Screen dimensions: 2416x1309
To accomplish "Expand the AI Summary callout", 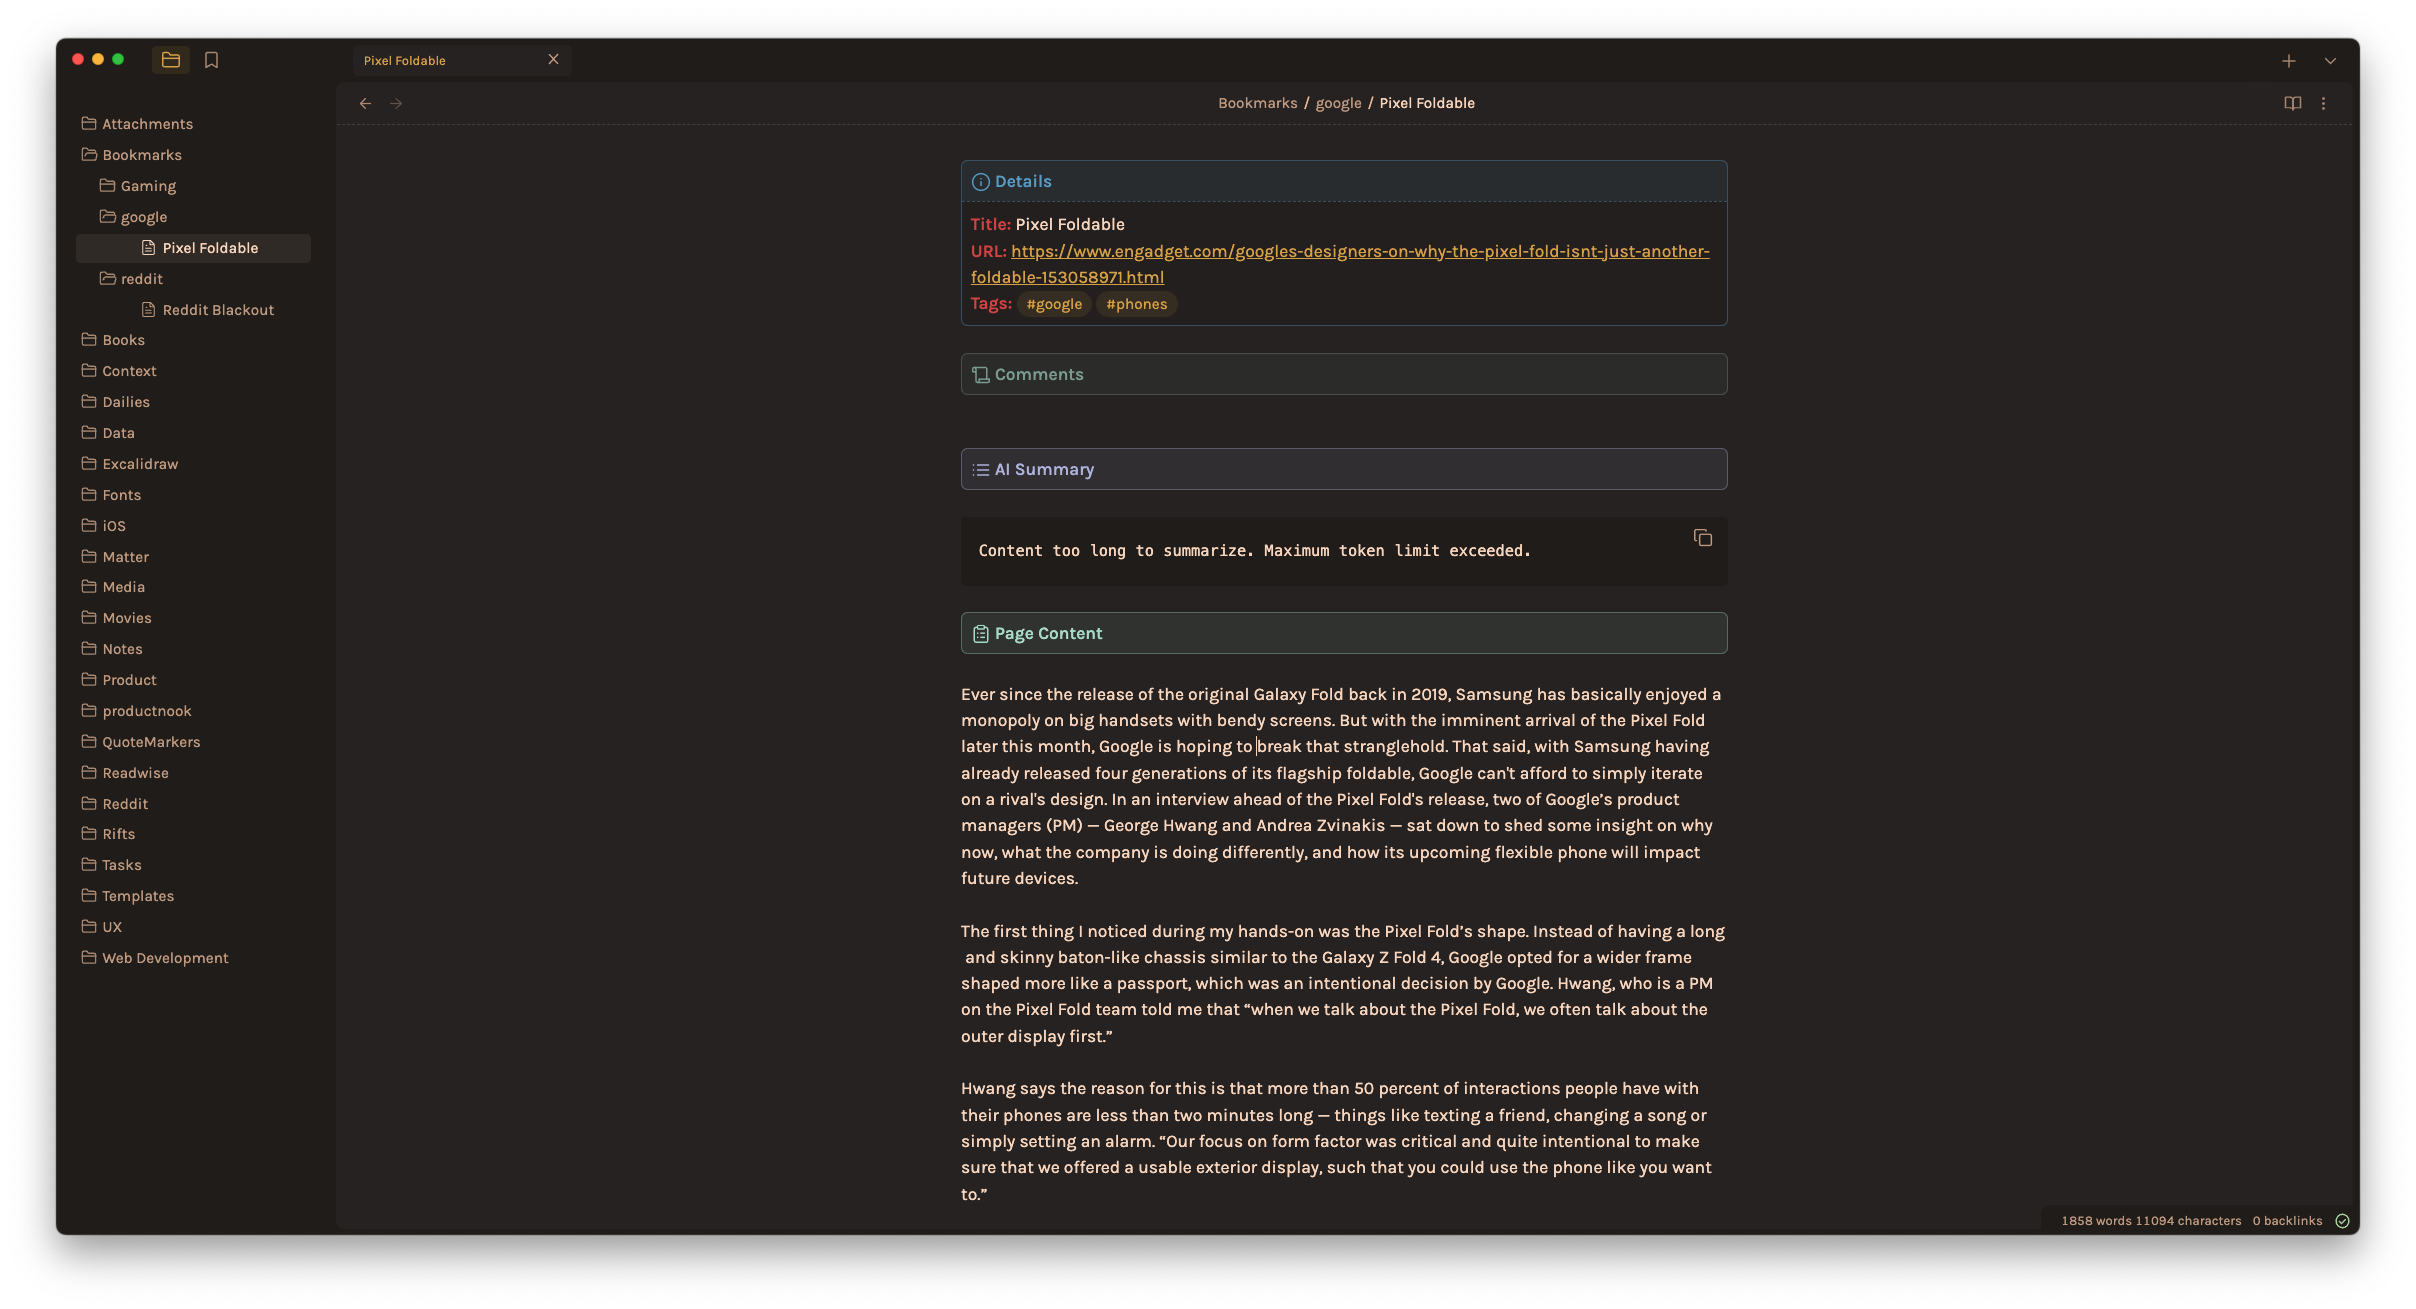I will (x=1344, y=469).
